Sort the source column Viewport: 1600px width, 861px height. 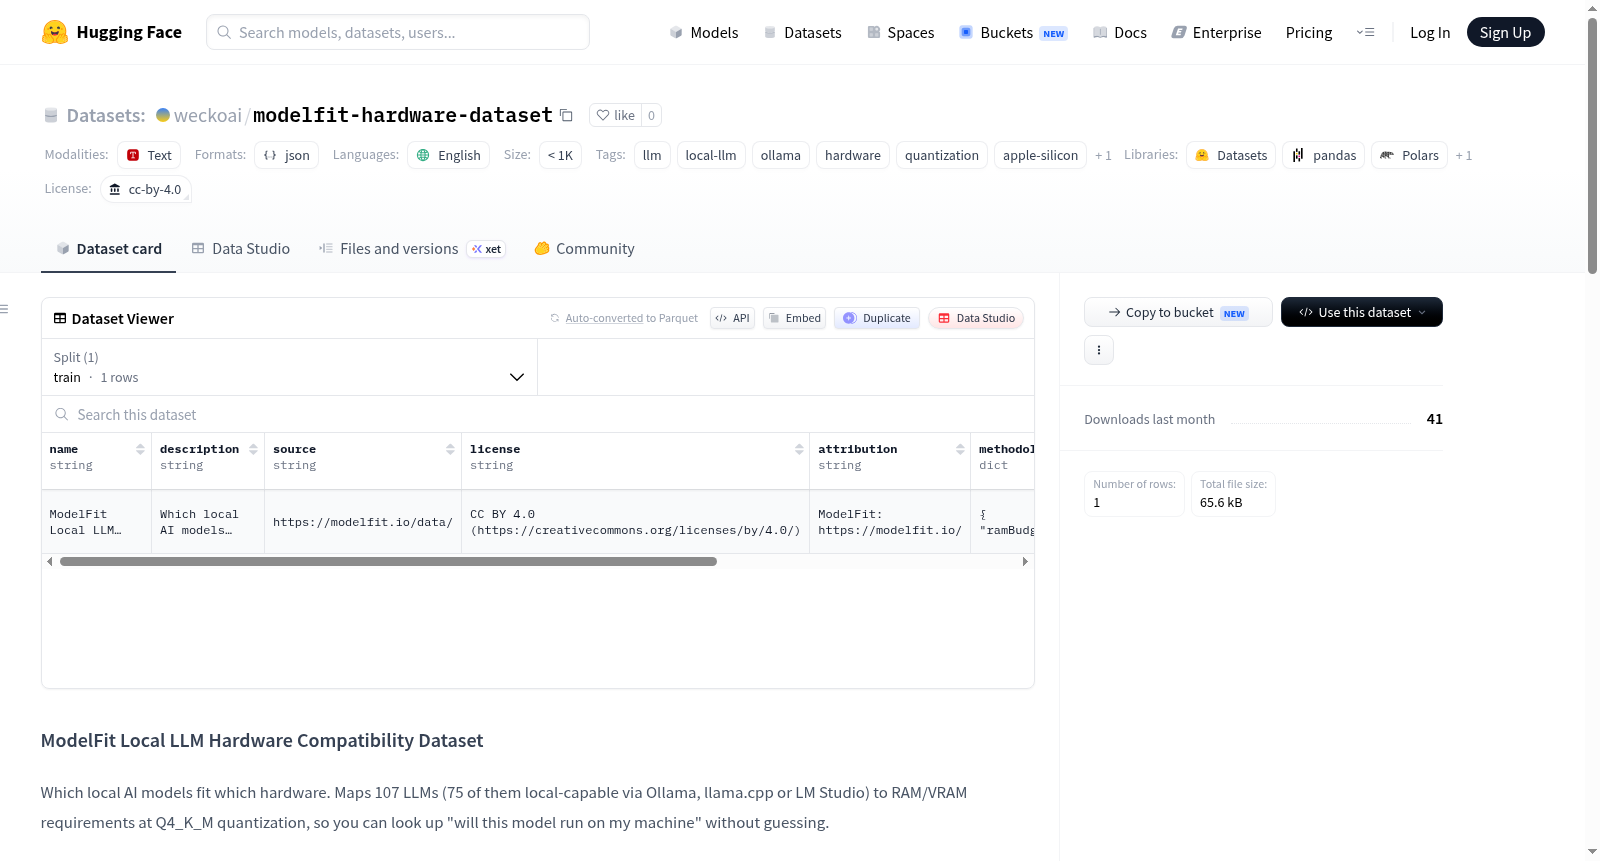point(450,450)
